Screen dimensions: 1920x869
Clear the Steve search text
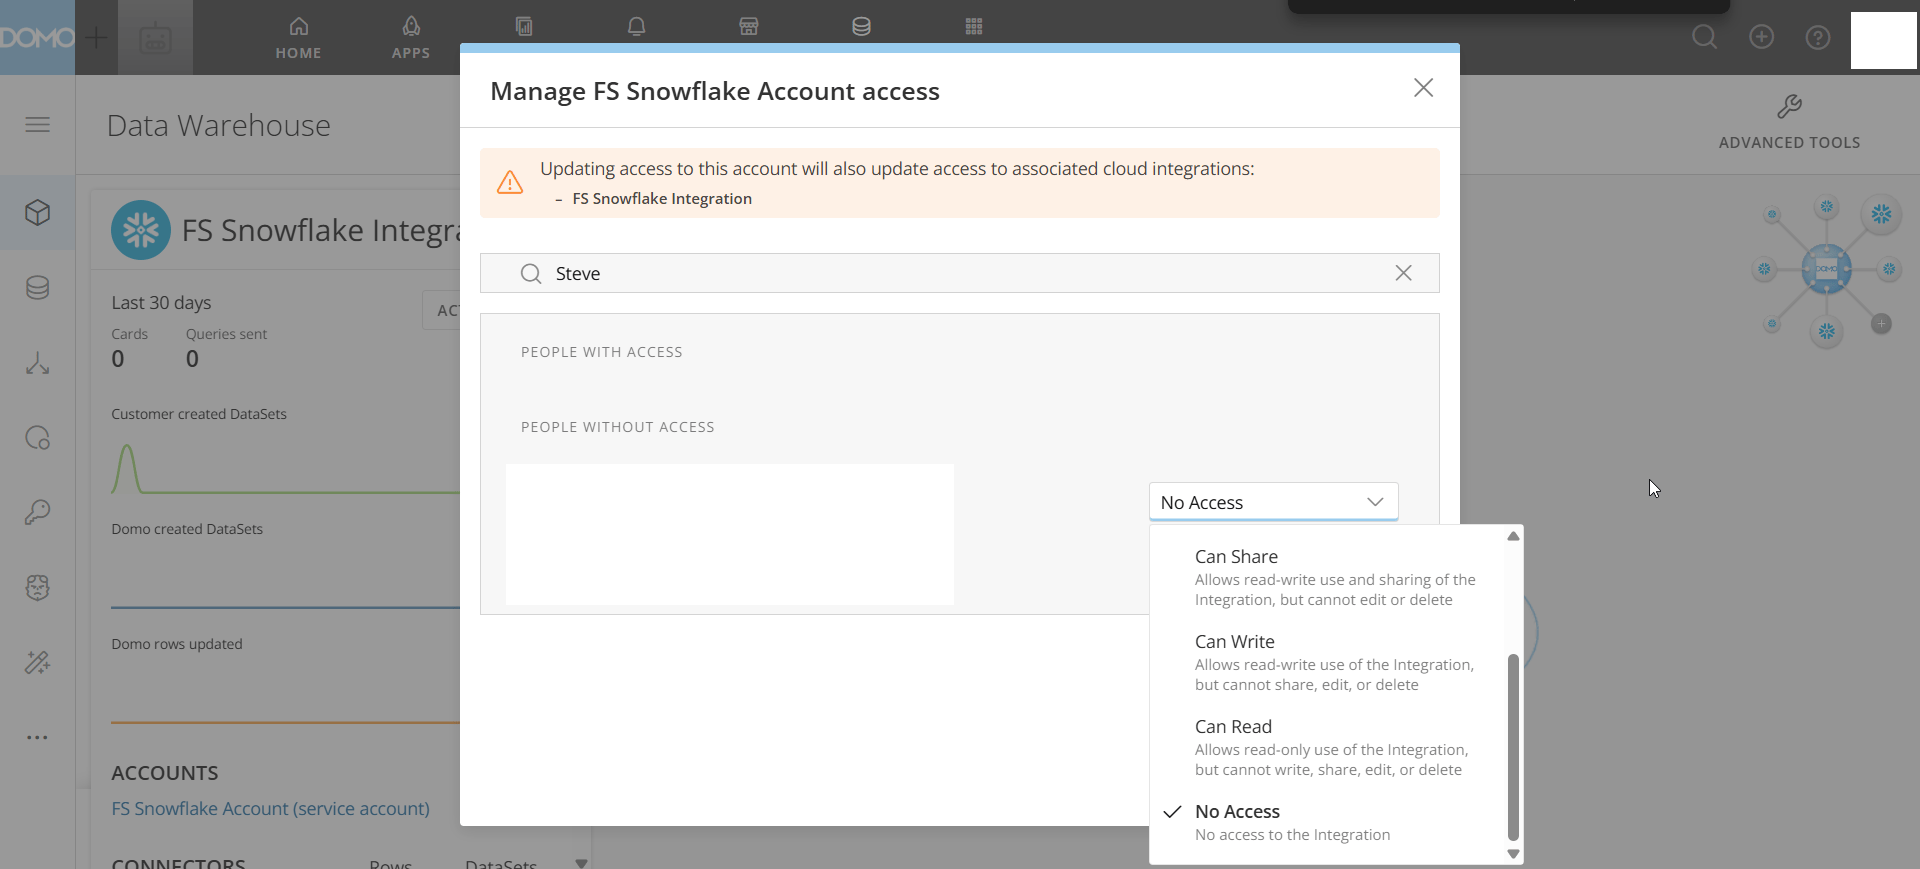point(1404,273)
